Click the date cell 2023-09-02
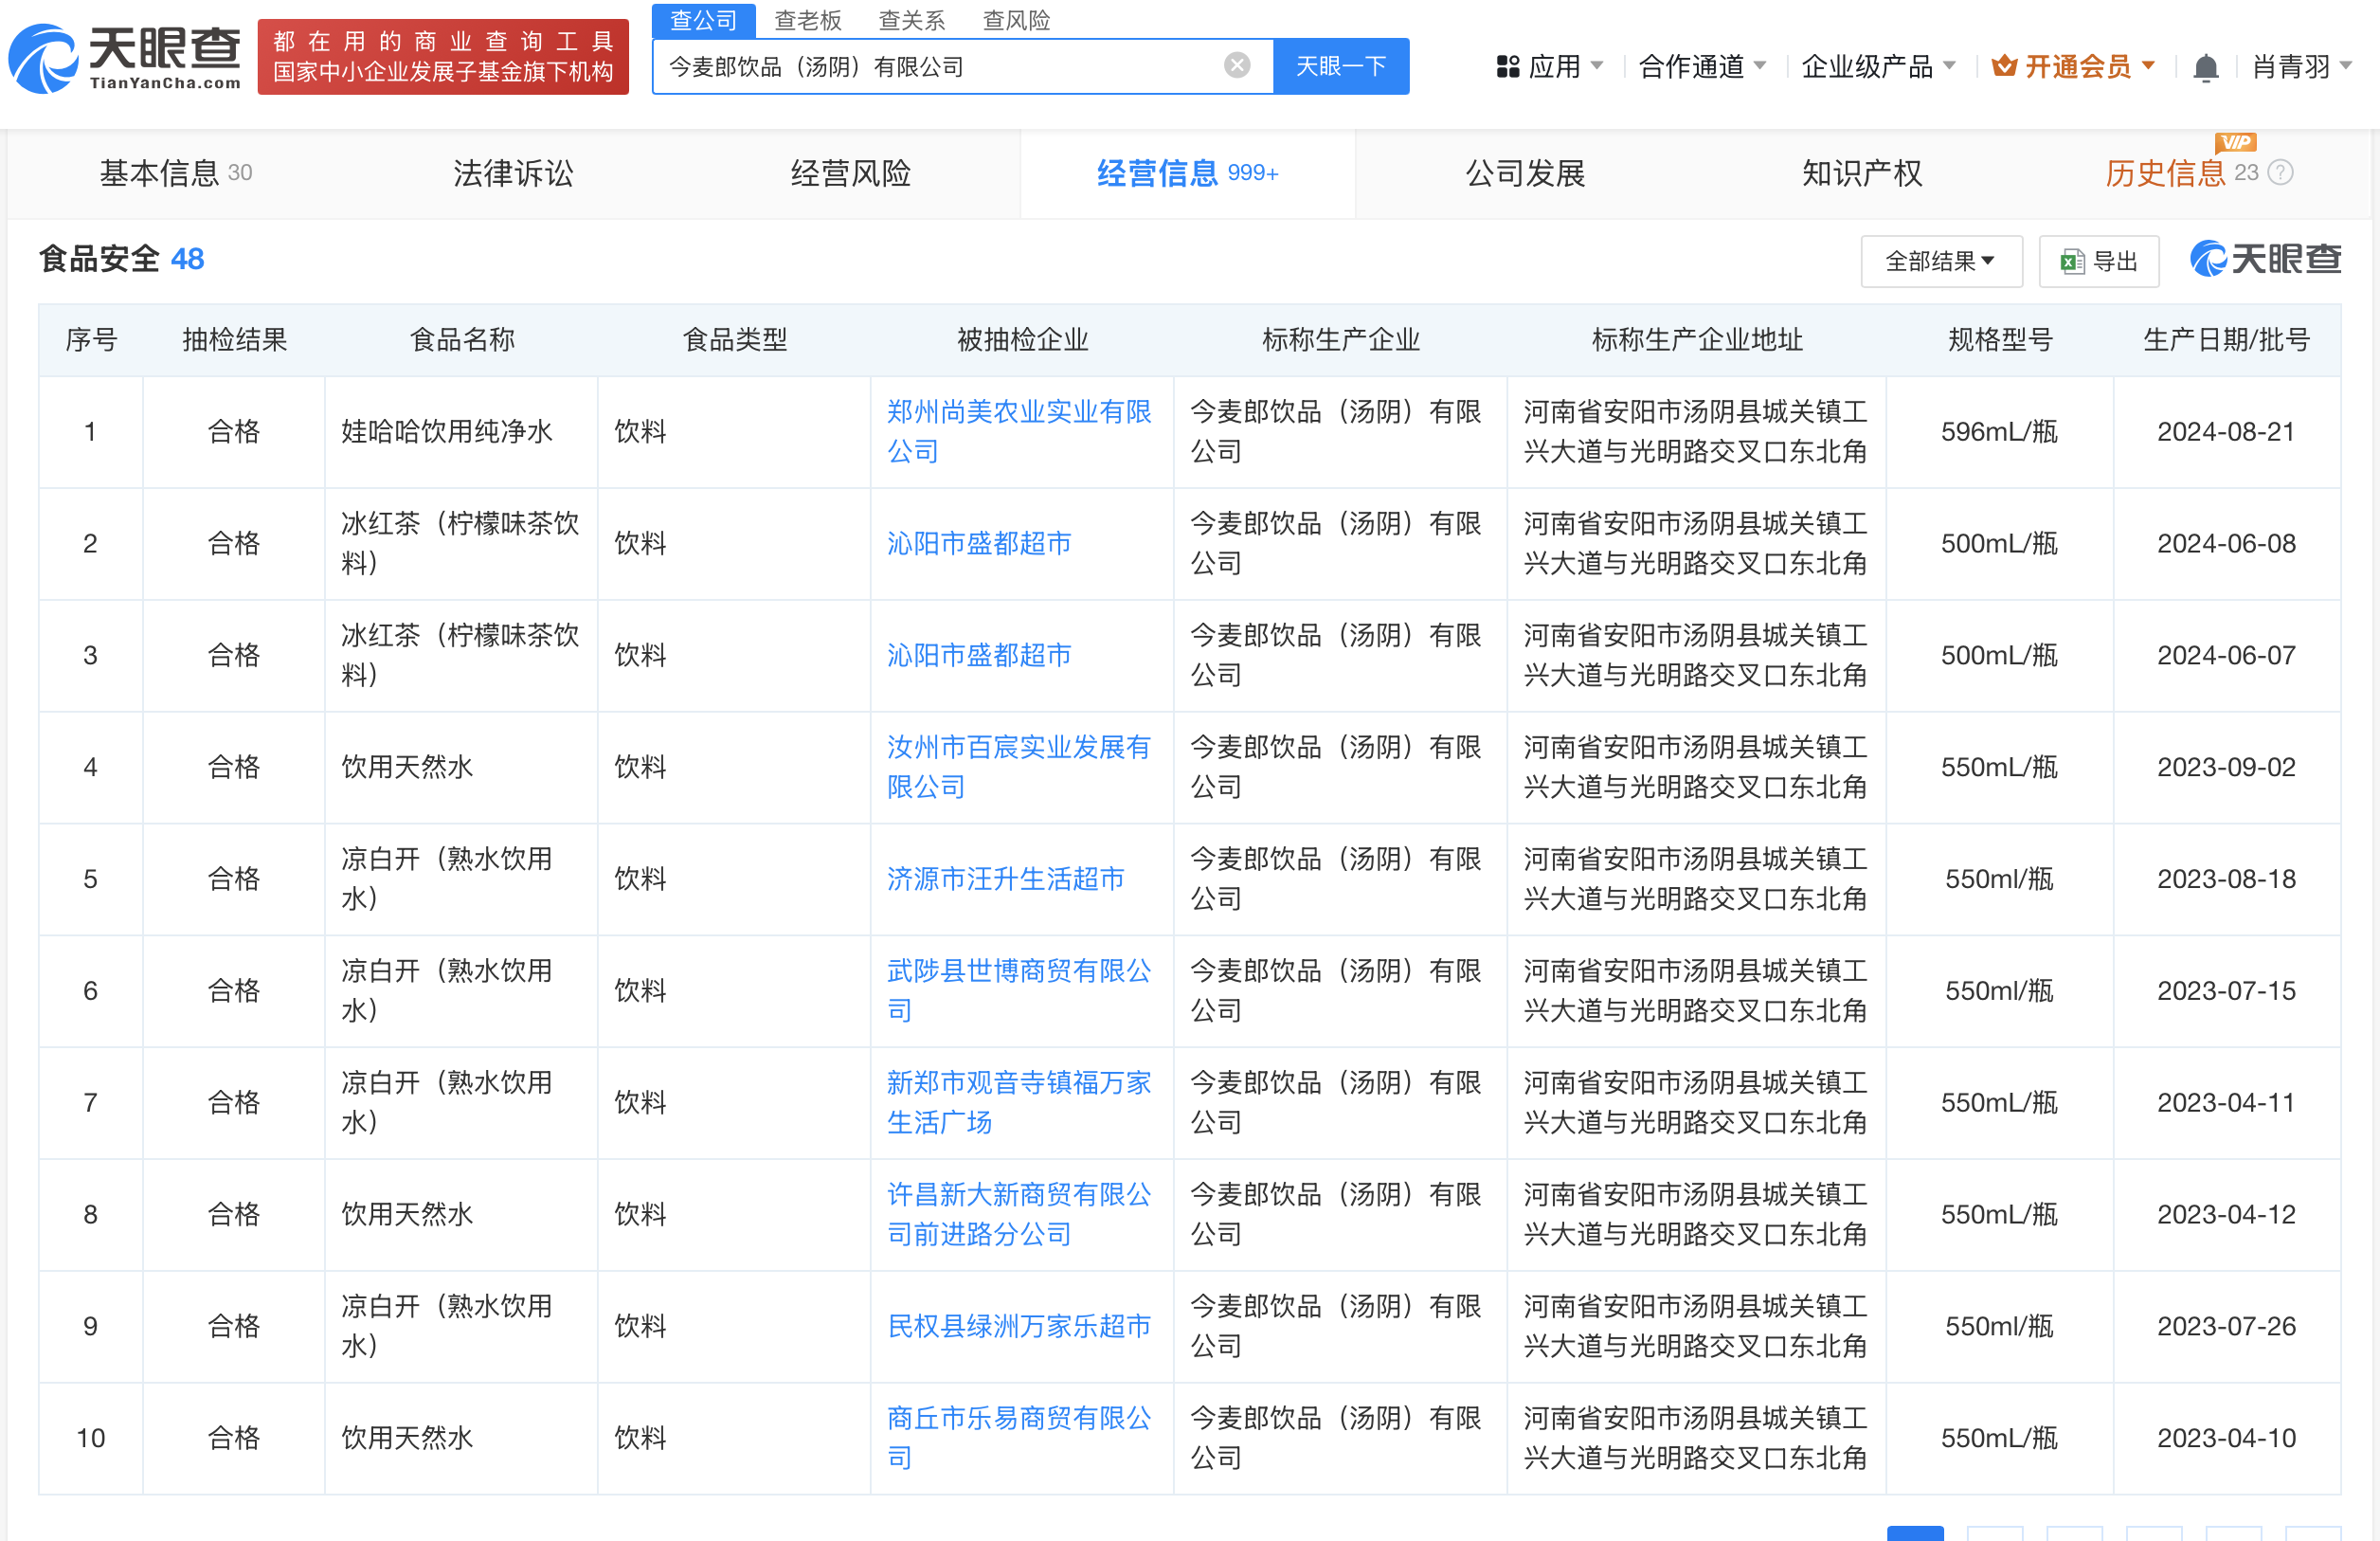The width and height of the screenshot is (2380, 1541). pos(2226,767)
